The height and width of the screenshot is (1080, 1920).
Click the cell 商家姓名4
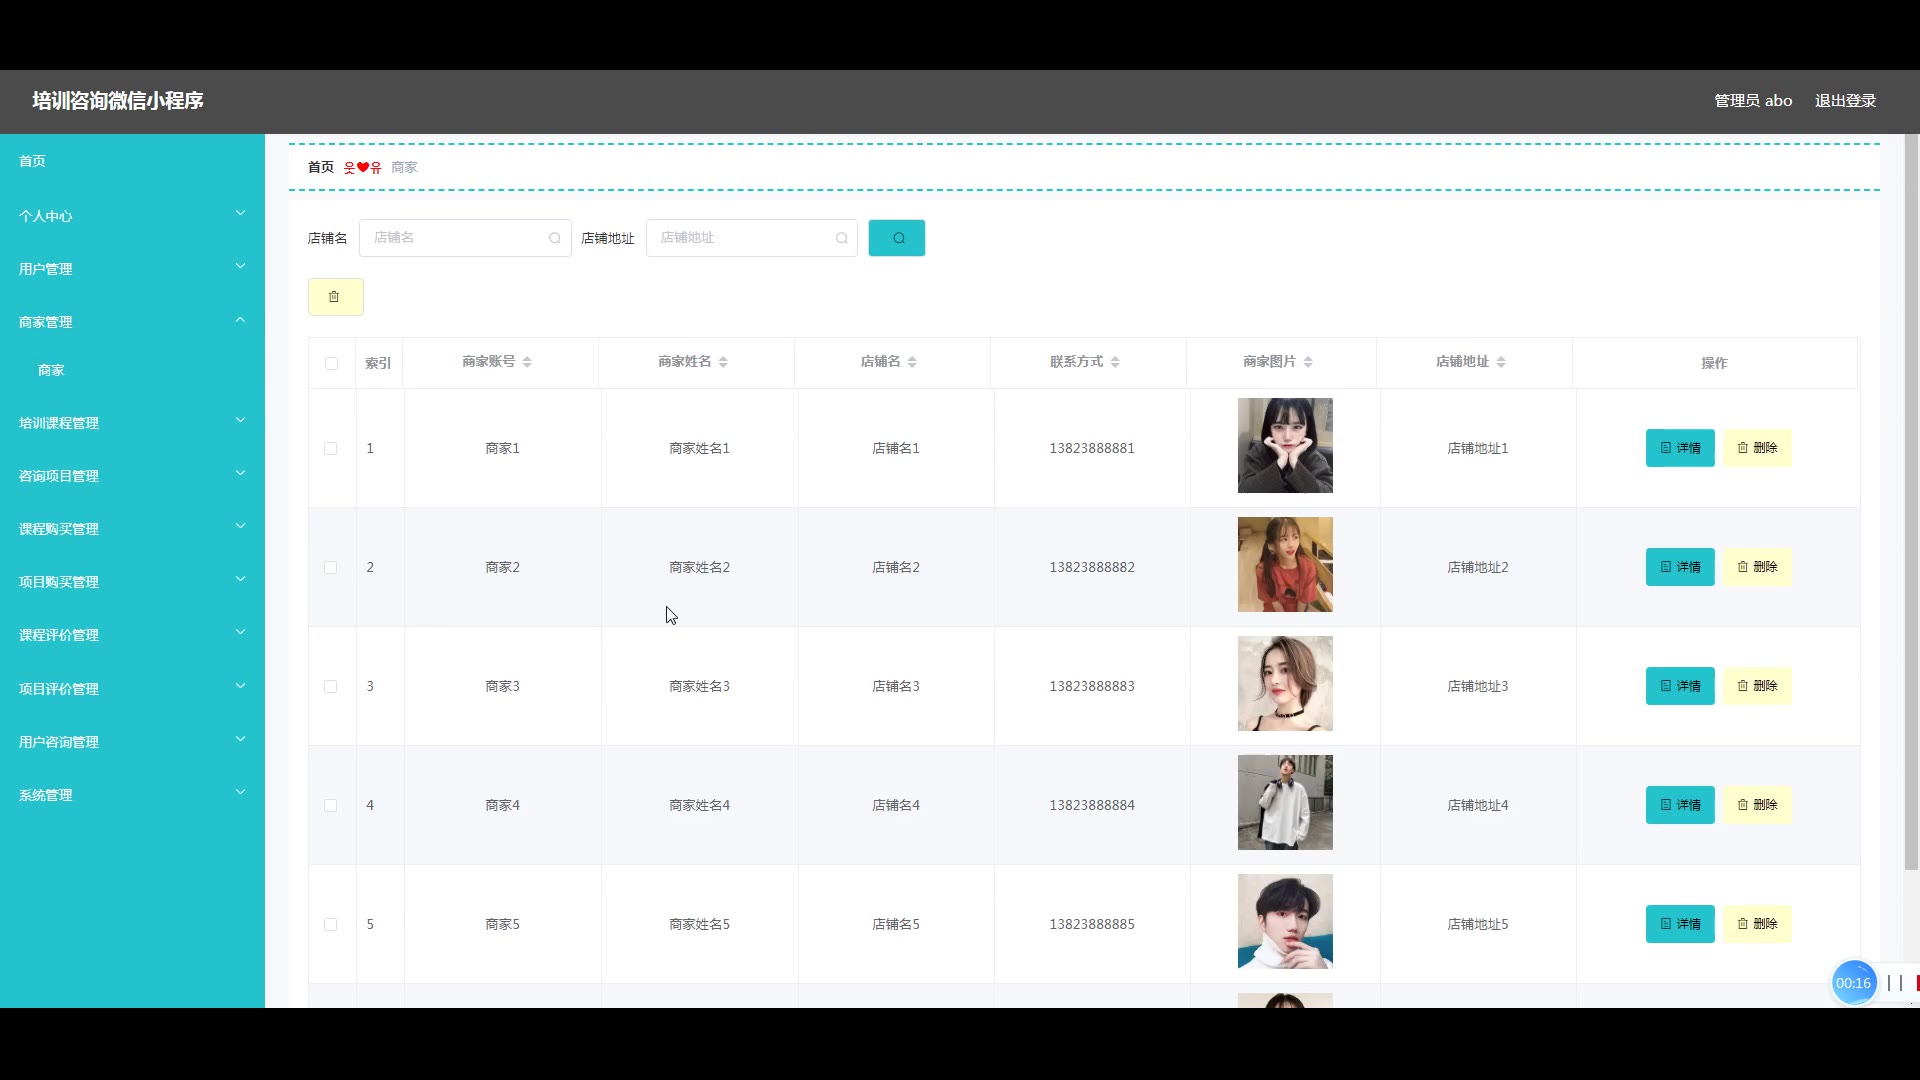click(x=699, y=805)
